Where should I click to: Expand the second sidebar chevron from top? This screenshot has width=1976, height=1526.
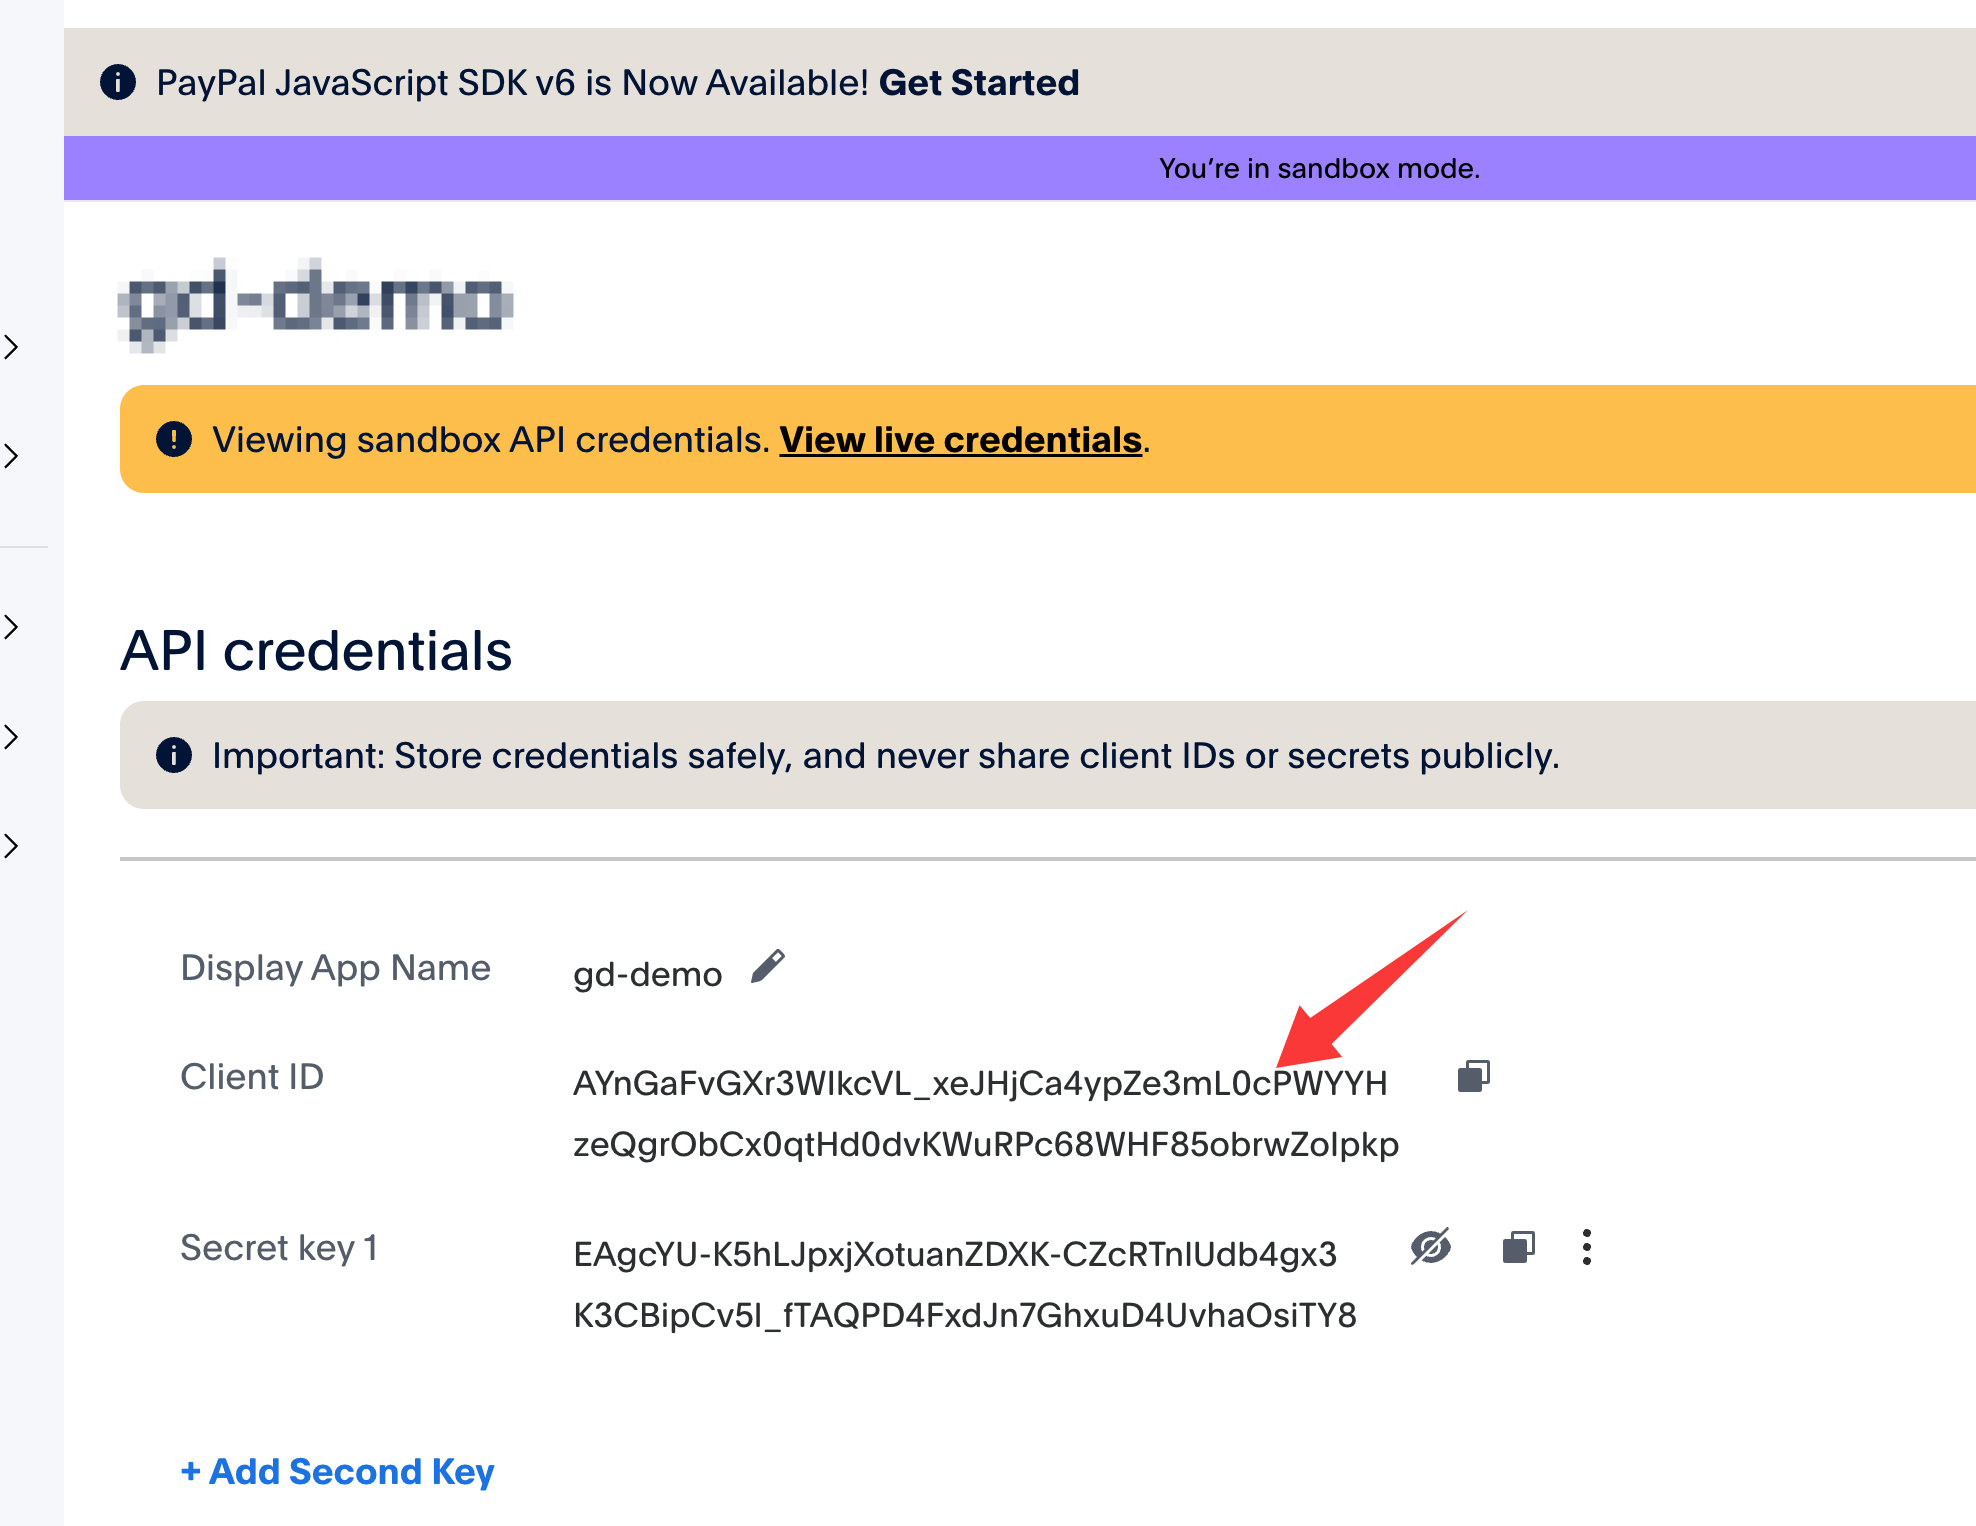coord(12,456)
